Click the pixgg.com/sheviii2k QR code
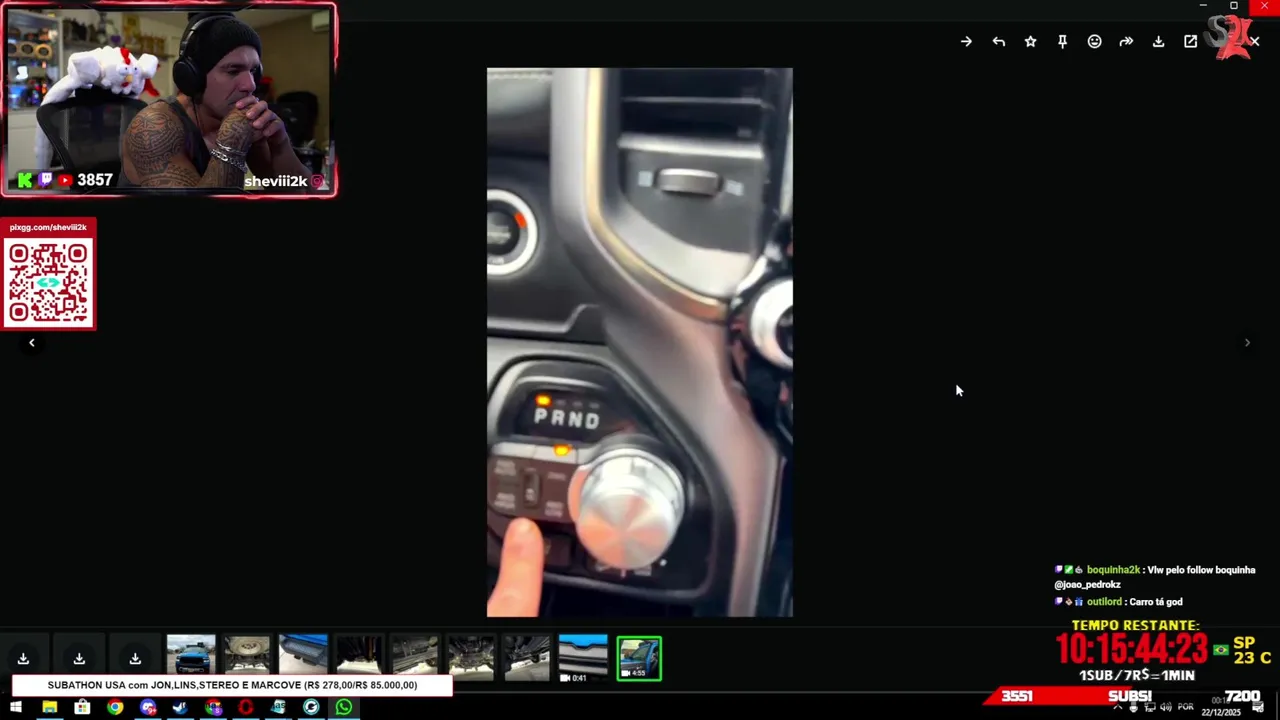This screenshot has width=1280, height=720. (48, 282)
